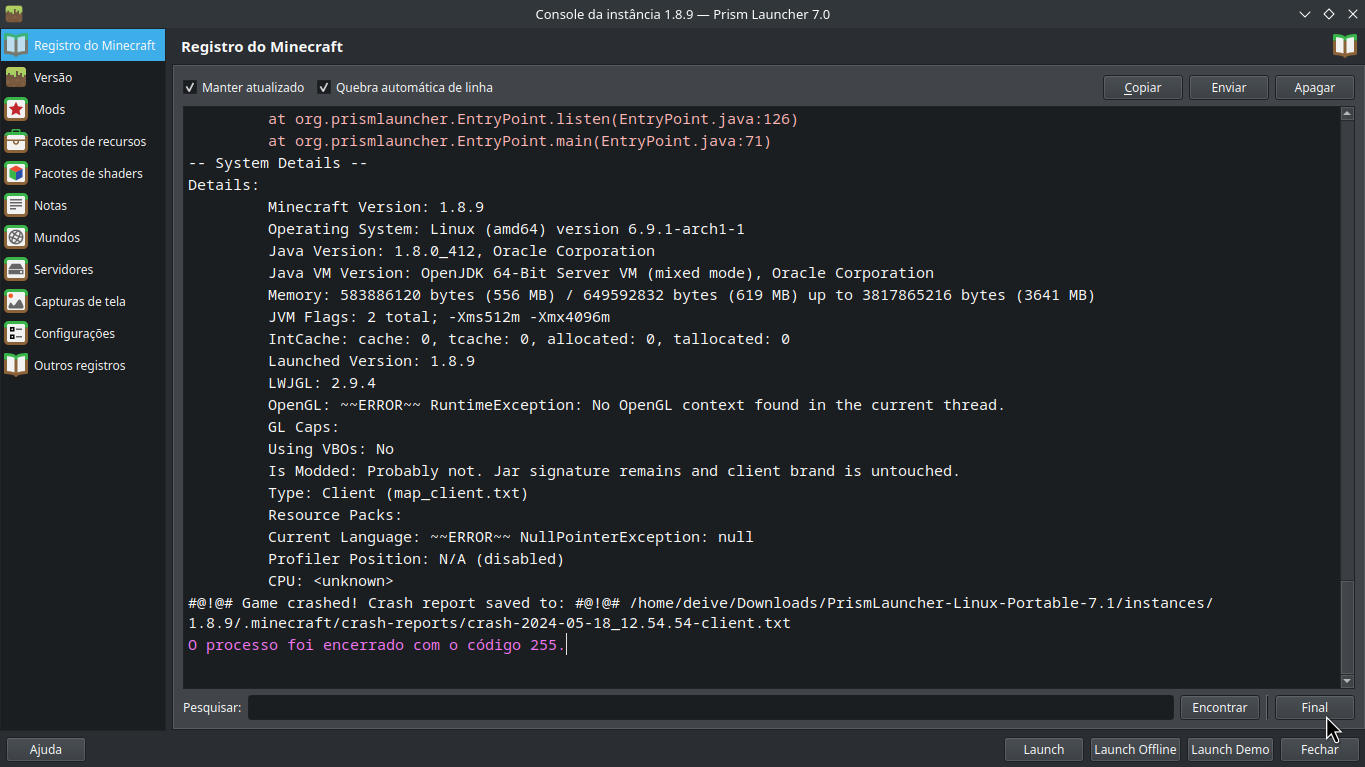Select the Pacotes de shaders cube icon

coord(16,173)
